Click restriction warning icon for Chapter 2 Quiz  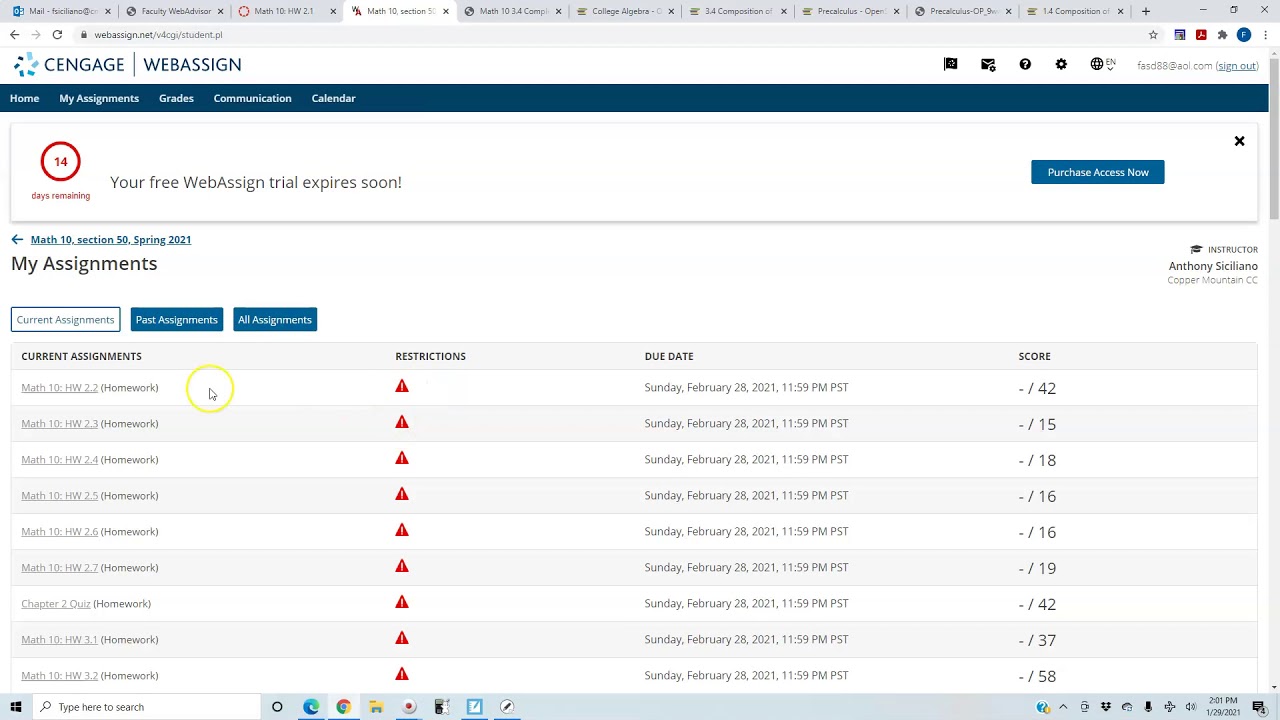pos(402,602)
